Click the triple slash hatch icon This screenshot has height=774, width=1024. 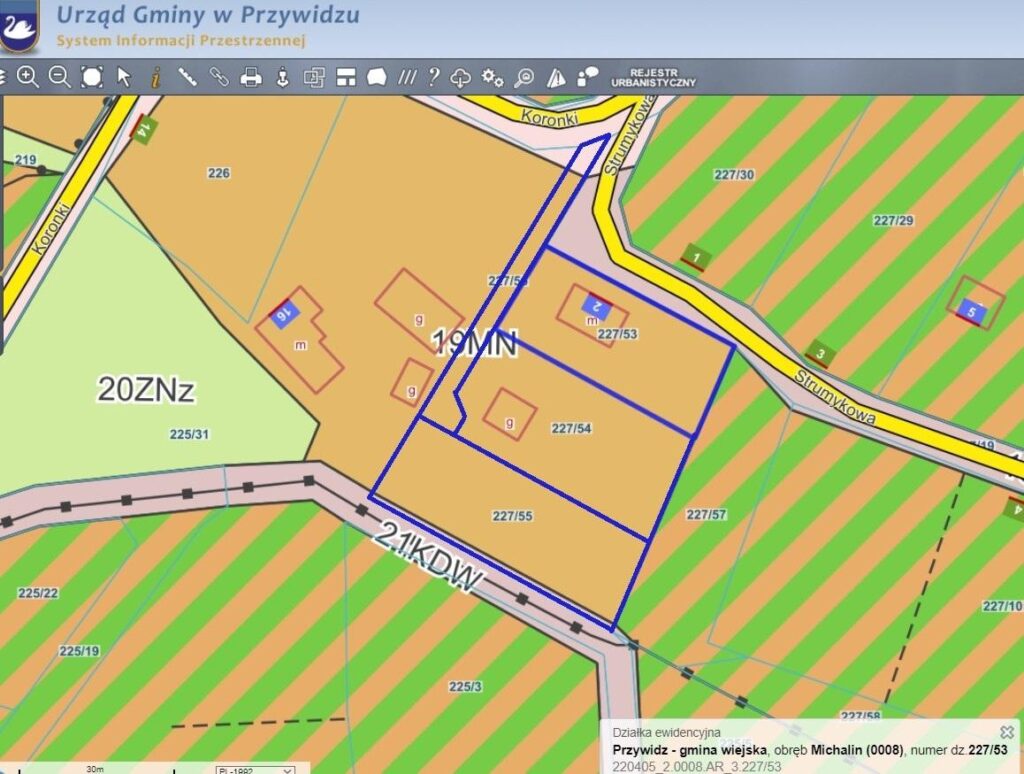coord(408,78)
